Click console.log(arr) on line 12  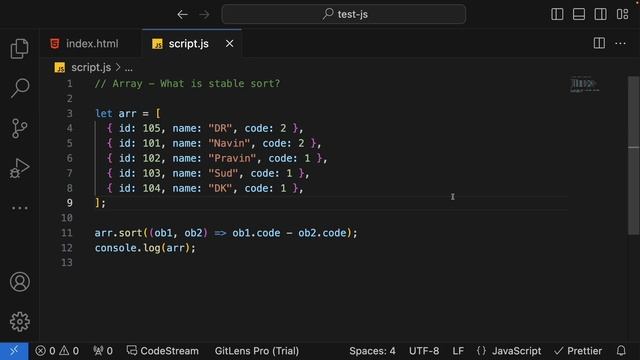click(145, 248)
